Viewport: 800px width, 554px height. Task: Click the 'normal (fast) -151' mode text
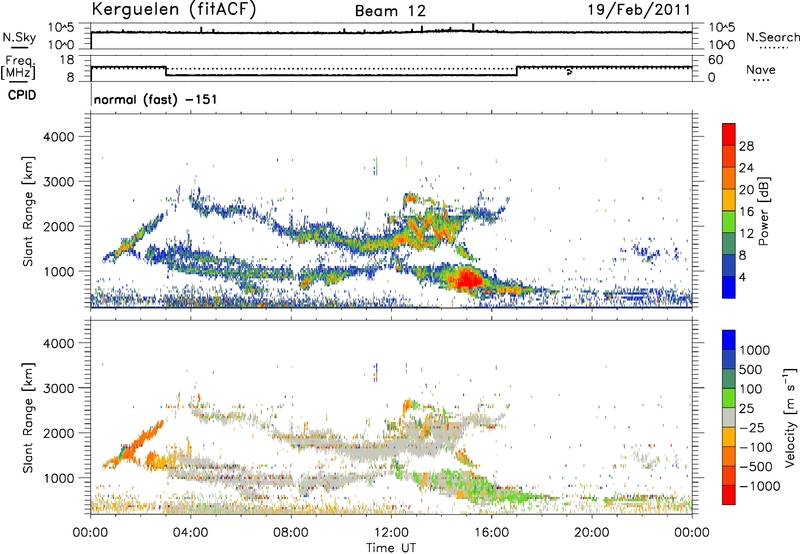[x=156, y=99]
